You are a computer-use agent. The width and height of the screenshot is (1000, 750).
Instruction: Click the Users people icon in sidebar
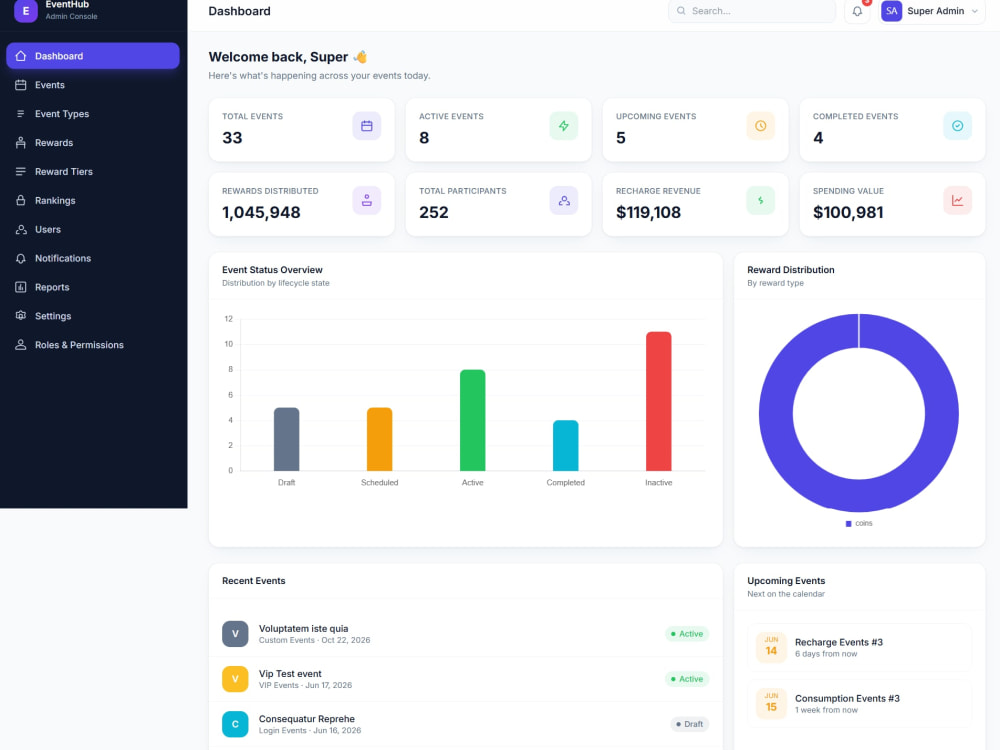pyautogui.click(x=21, y=230)
